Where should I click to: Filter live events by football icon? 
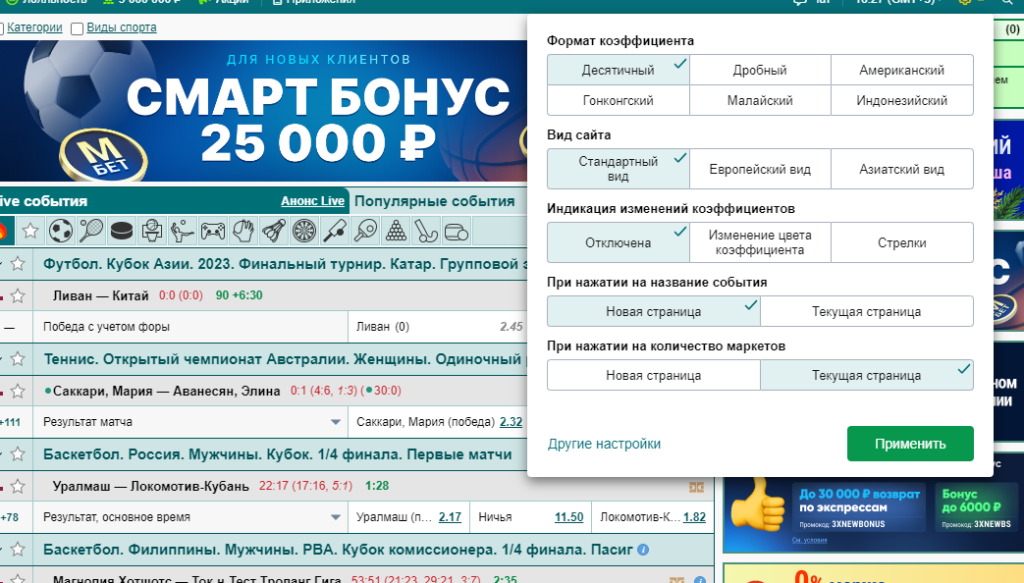[61, 231]
